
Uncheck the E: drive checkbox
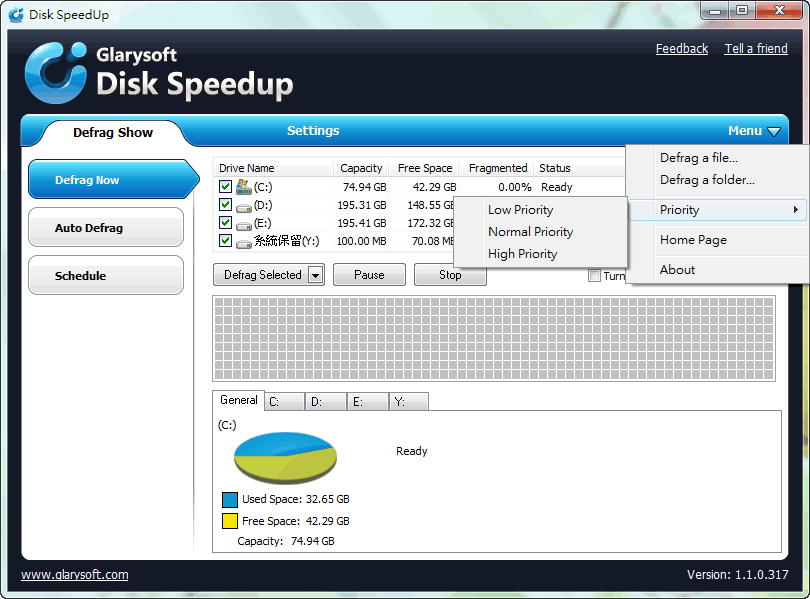pyautogui.click(x=225, y=223)
